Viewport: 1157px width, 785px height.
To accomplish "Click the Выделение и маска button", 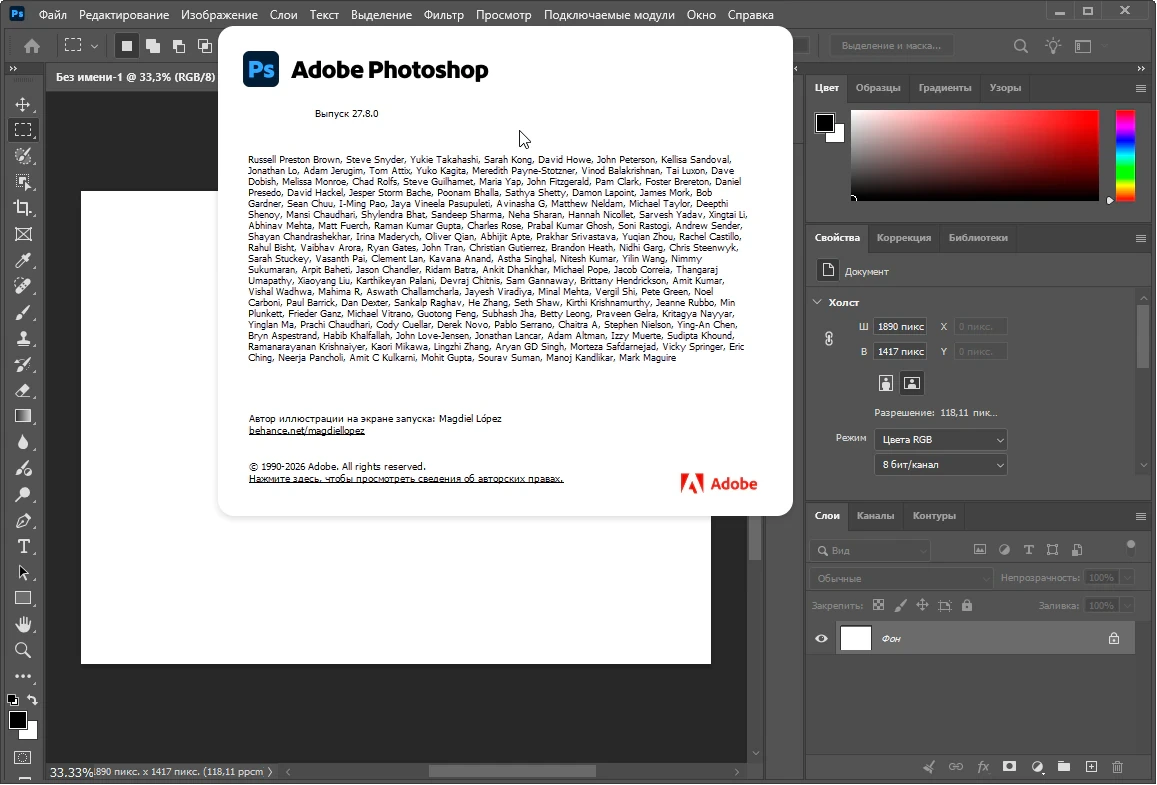I will pos(891,46).
